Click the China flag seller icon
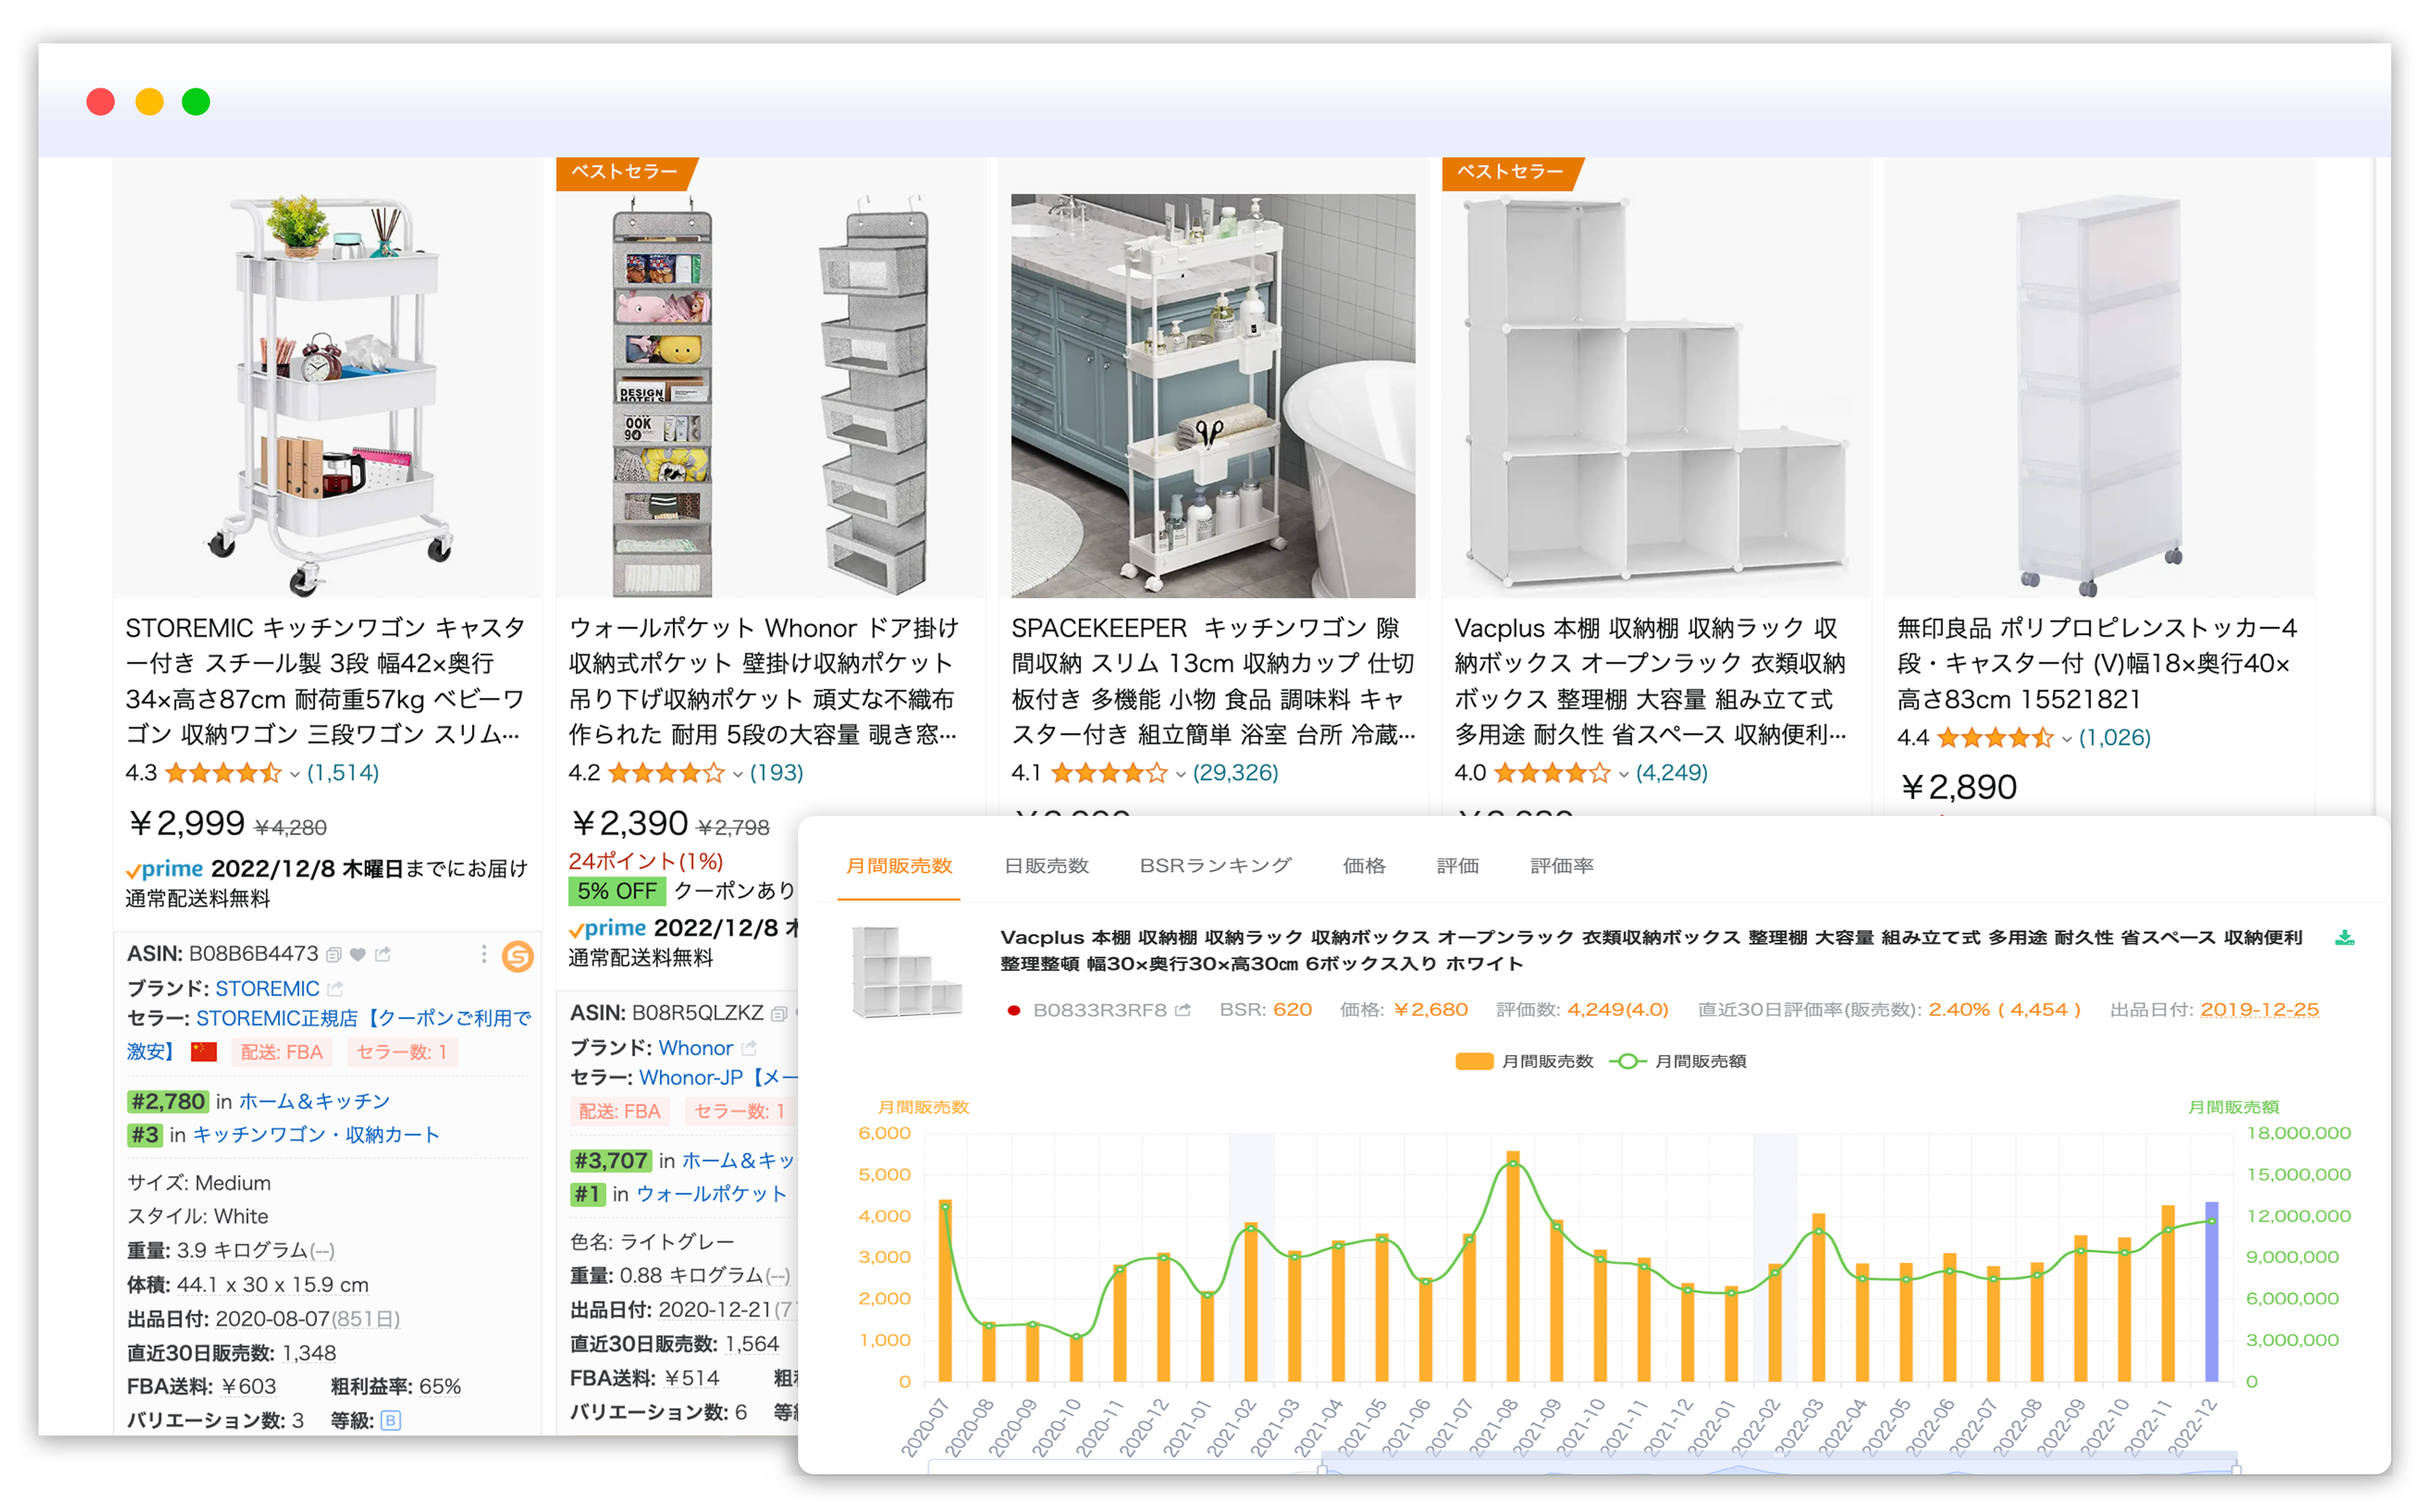The height and width of the screenshot is (1512, 2428). [204, 1051]
